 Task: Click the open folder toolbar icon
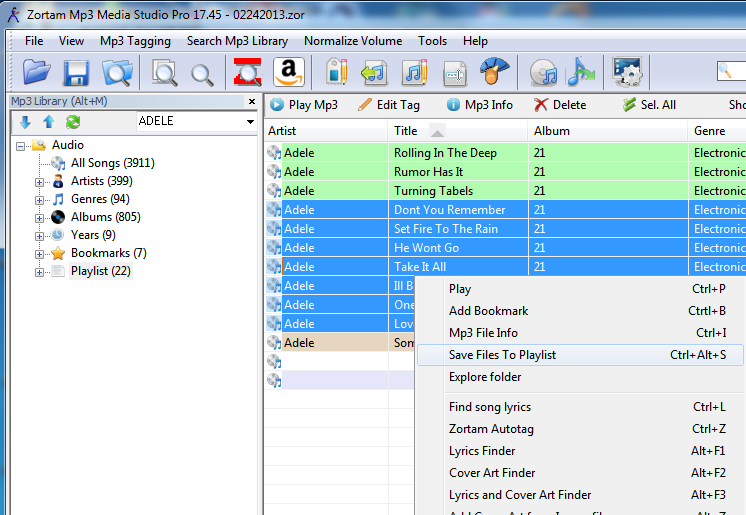point(37,72)
